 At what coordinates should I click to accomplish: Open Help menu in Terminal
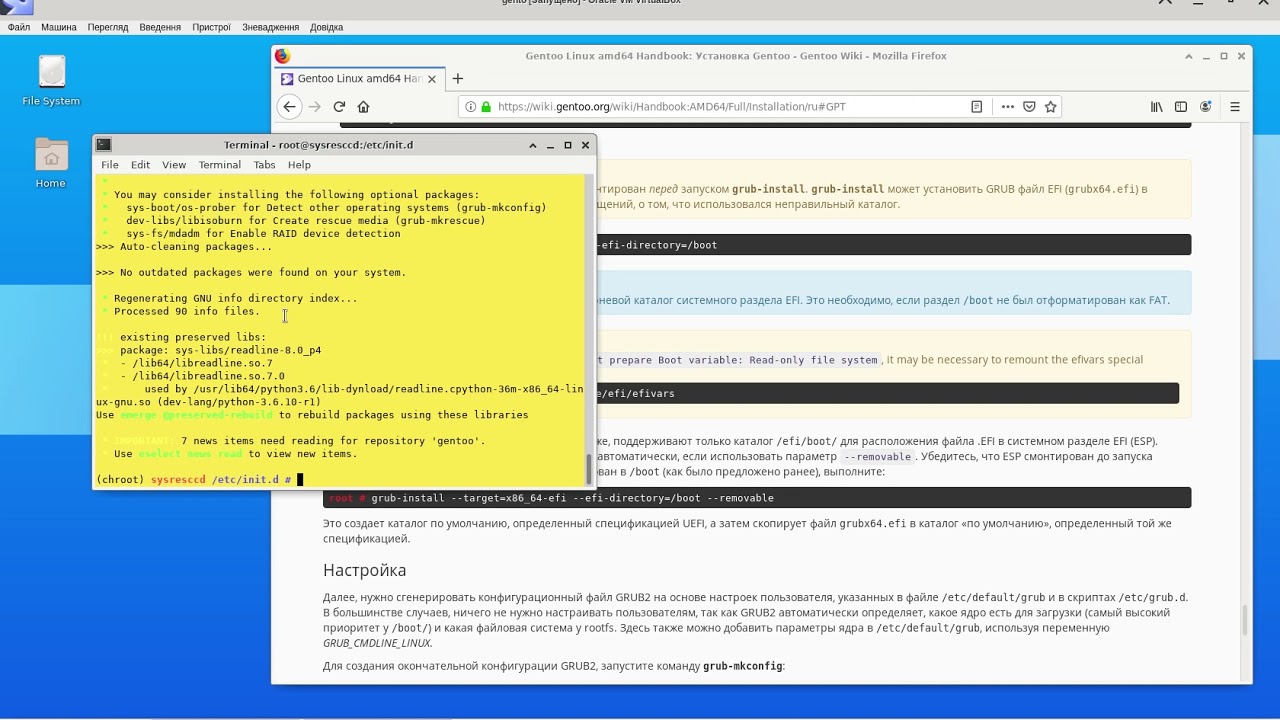(299, 165)
